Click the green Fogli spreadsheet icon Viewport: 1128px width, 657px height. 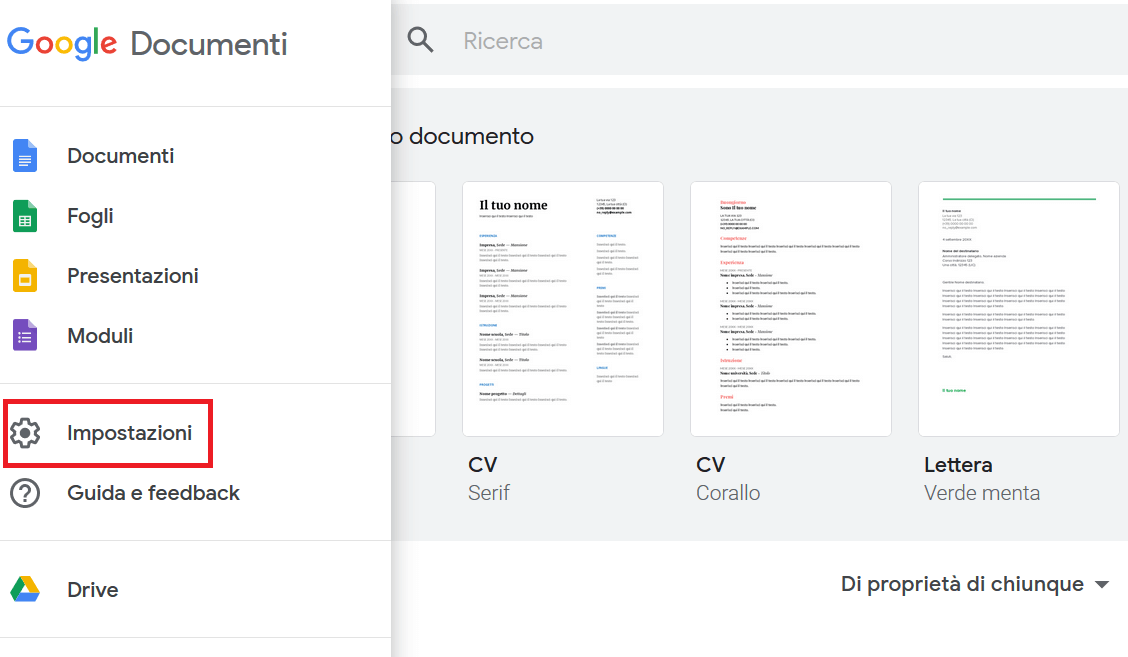[24, 216]
